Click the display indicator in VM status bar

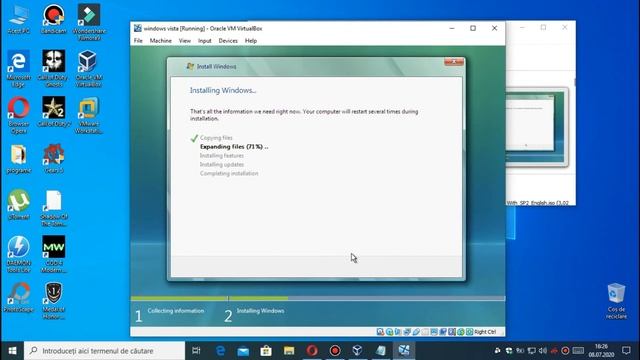click(x=435, y=332)
